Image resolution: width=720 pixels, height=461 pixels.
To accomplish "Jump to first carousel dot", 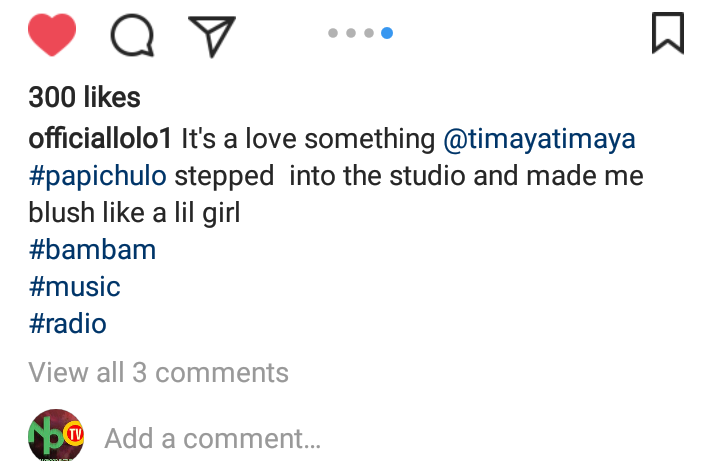I will (x=333, y=33).
